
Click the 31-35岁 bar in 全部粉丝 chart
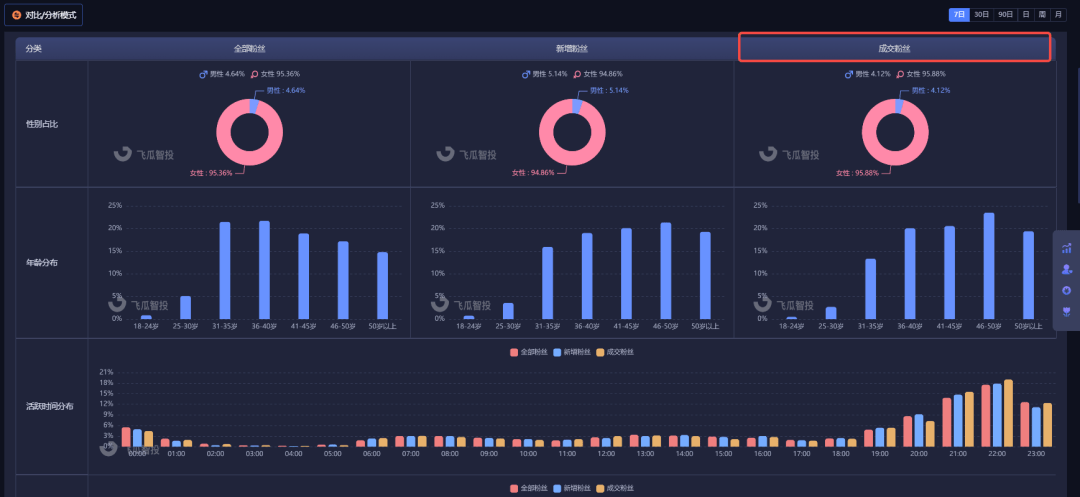pos(225,271)
